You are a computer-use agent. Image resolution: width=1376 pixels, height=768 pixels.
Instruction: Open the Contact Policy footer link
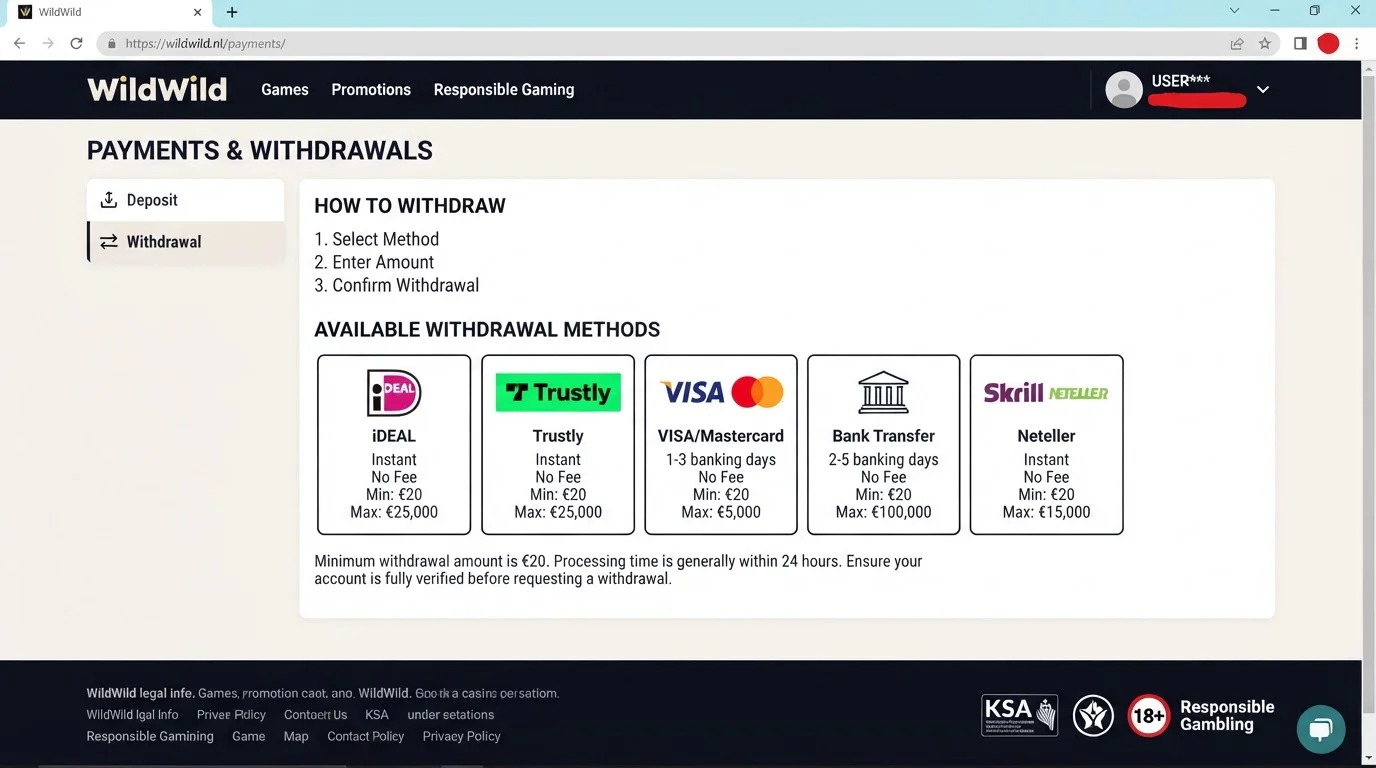[x=366, y=736]
